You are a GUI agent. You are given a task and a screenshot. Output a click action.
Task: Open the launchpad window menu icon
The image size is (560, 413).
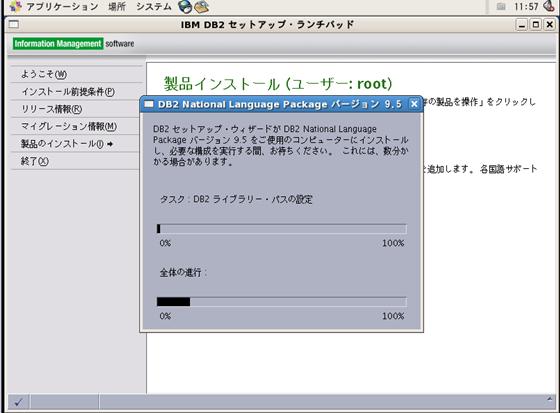14,24
